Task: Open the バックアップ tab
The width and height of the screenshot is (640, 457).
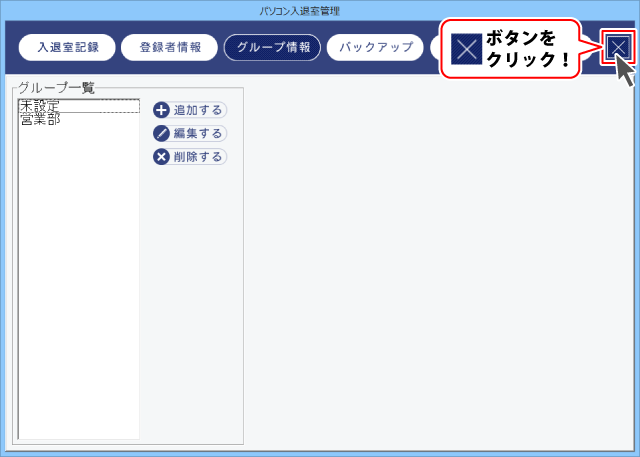Action: pyautogui.click(x=375, y=47)
